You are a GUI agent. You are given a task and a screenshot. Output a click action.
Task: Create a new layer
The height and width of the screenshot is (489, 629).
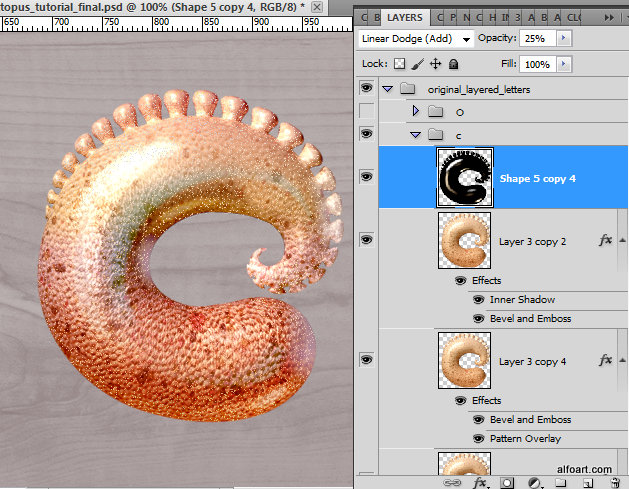point(588,483)
